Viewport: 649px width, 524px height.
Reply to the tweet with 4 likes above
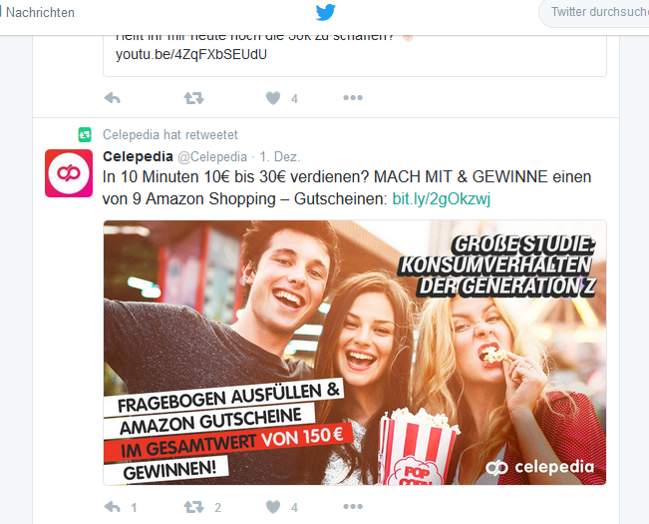click(x=112, y=98)
